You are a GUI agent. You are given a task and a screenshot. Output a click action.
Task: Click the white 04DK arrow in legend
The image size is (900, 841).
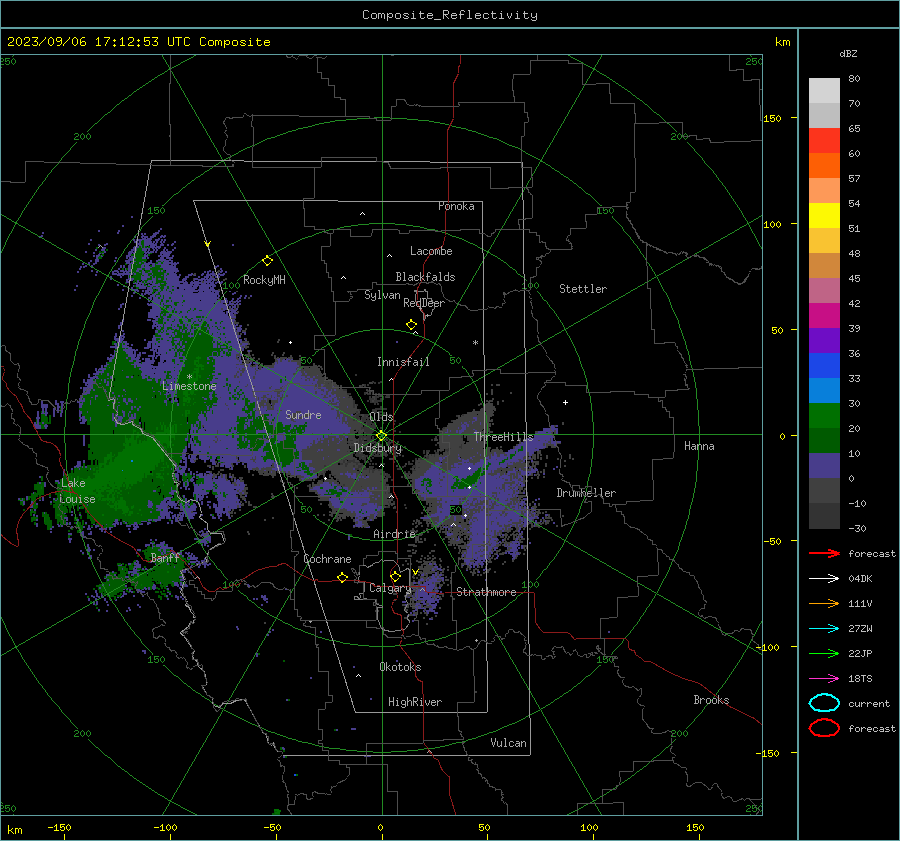(x=824, y=578)
